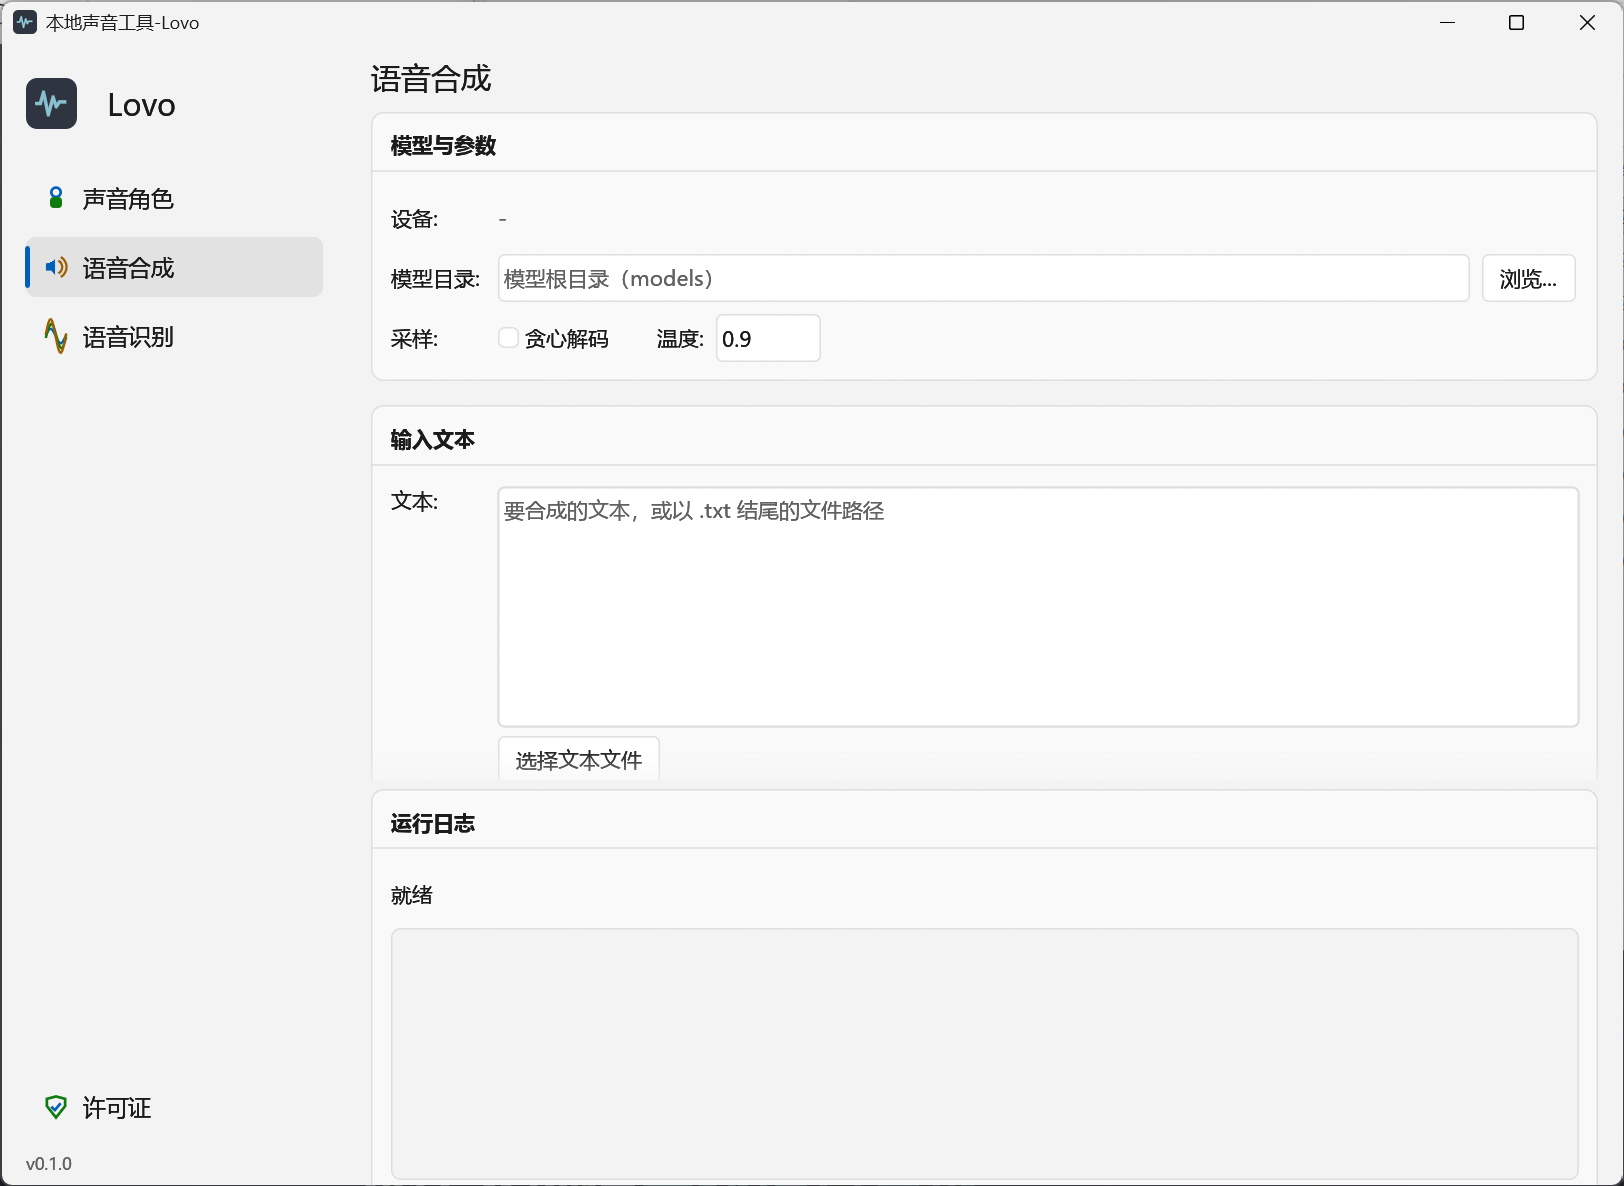Focus the 模型目录 input field
Image resolution: width=1624 pixels, height=1186 pixels.
point(983,278)
